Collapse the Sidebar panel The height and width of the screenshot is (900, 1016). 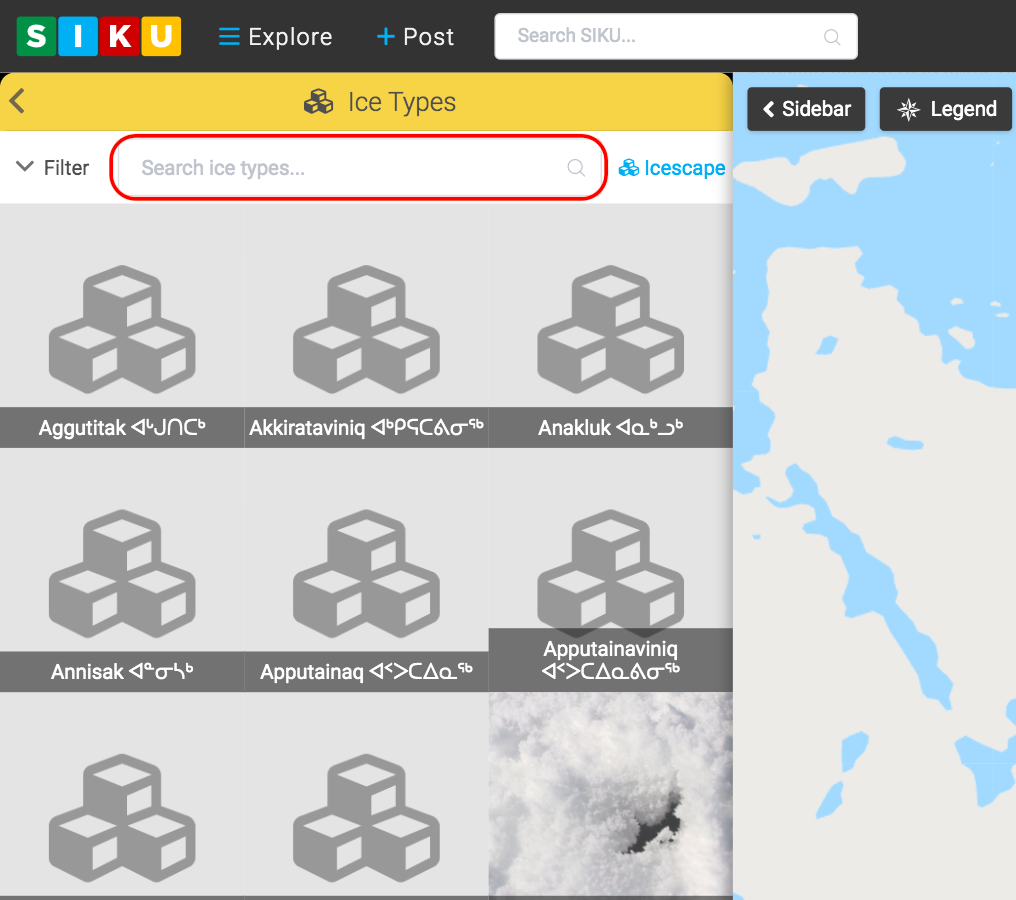(806, 109)
